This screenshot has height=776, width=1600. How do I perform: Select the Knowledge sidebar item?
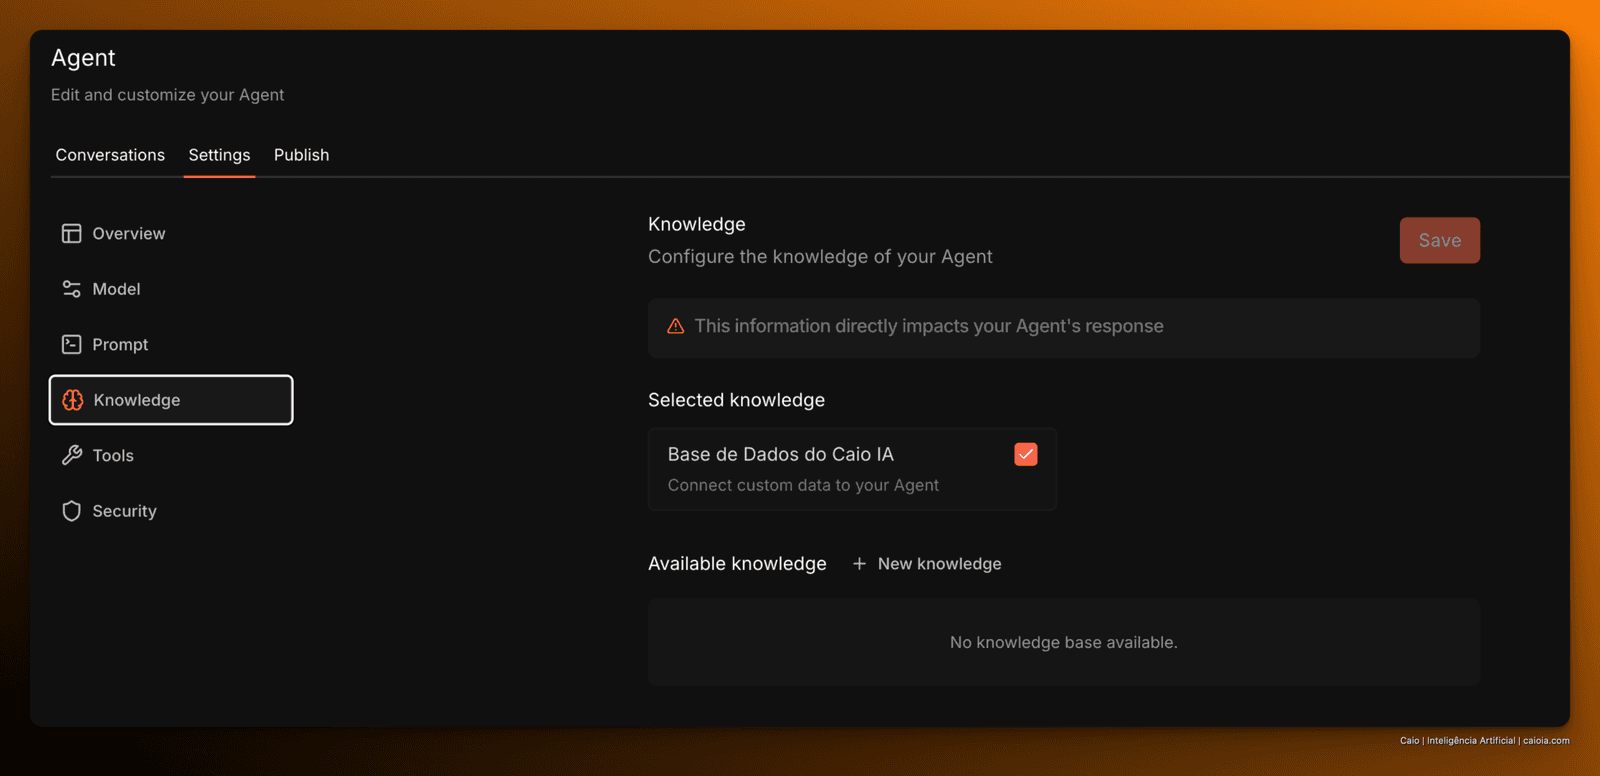171,400
